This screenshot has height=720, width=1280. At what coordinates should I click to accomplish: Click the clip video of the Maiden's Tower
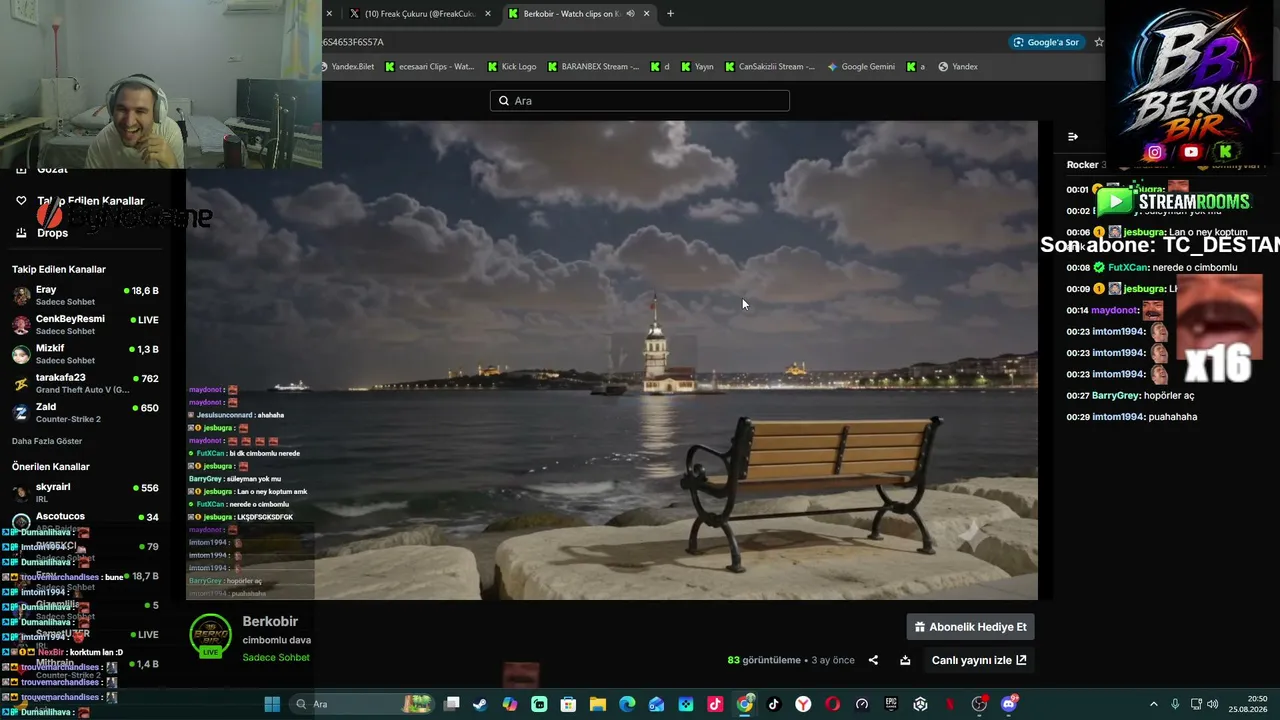(x=612, y=360)
